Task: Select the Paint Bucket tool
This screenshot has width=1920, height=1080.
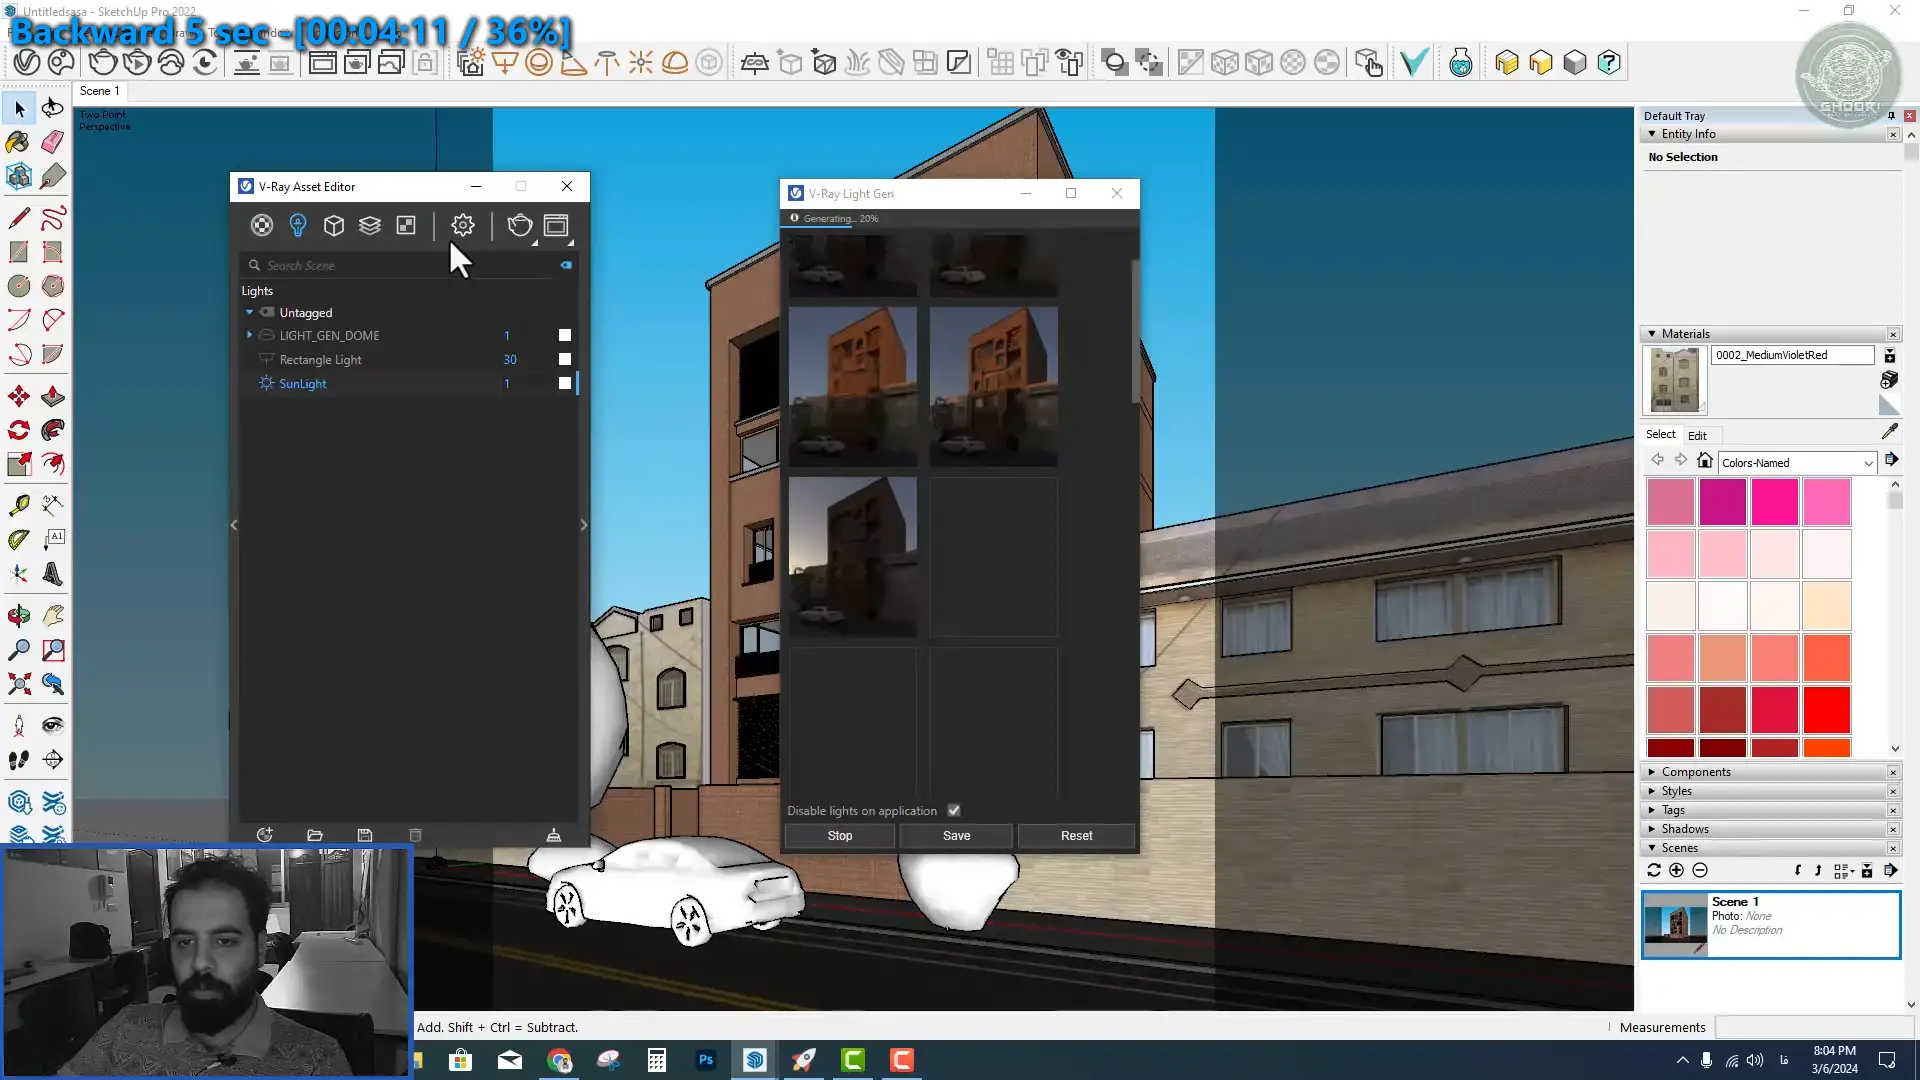Action: click(18, 142)
